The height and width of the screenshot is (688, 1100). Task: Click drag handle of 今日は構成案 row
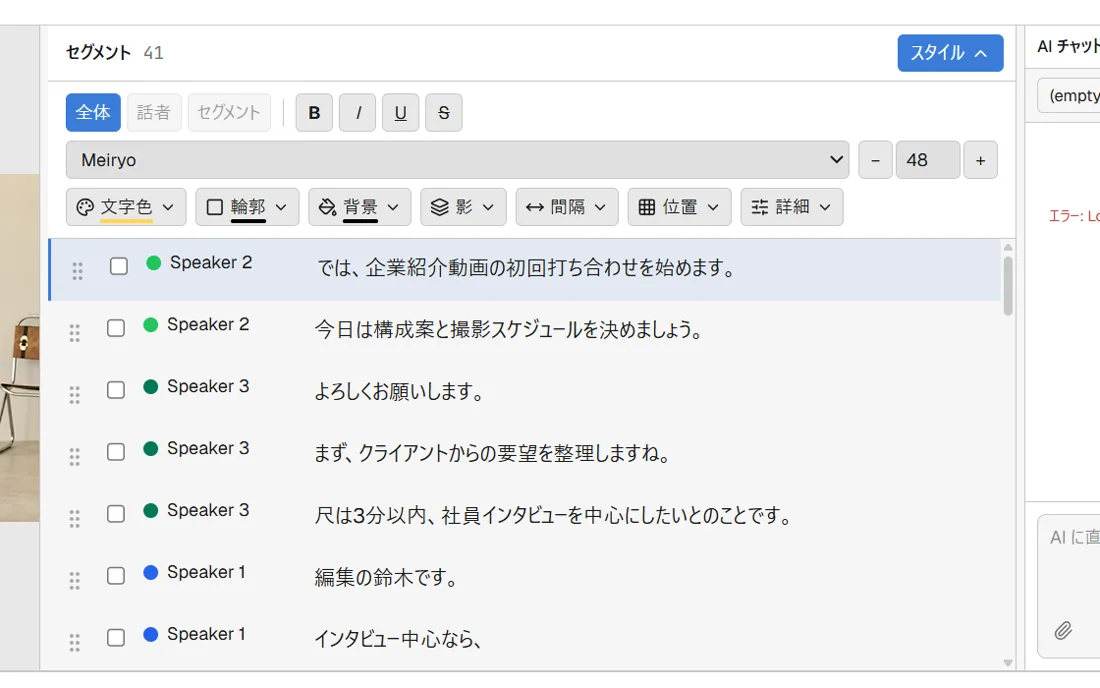(74, 333)
